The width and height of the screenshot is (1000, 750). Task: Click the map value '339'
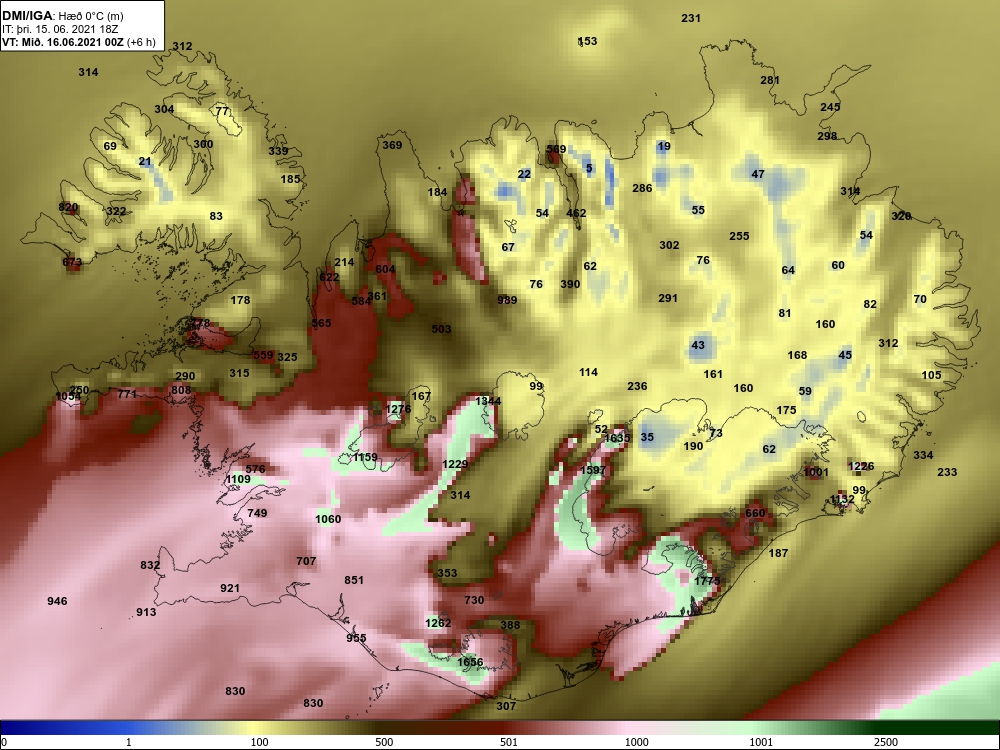(x=278, y=151)
